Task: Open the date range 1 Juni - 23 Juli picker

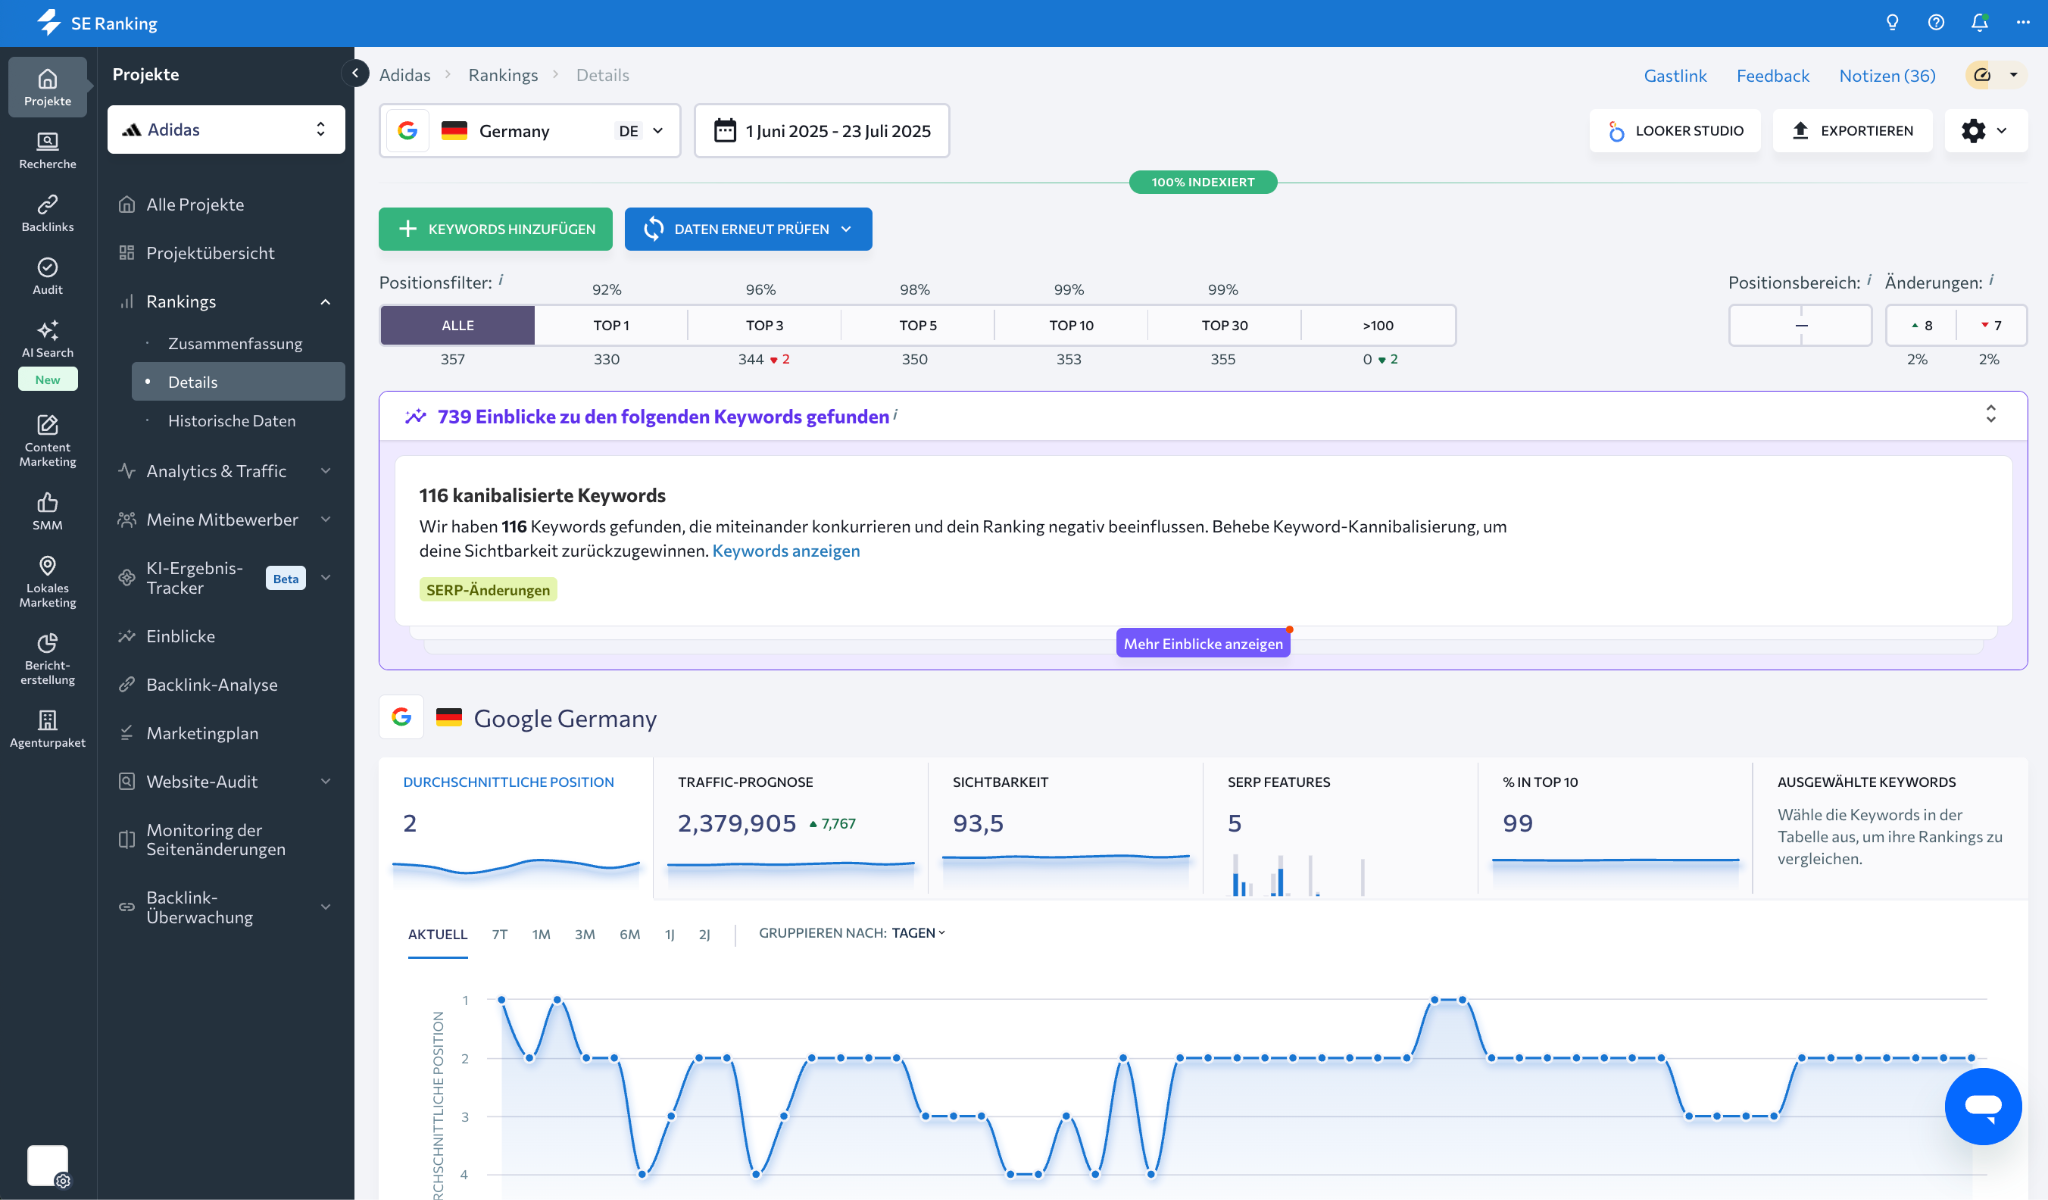Action: (822, 130)
